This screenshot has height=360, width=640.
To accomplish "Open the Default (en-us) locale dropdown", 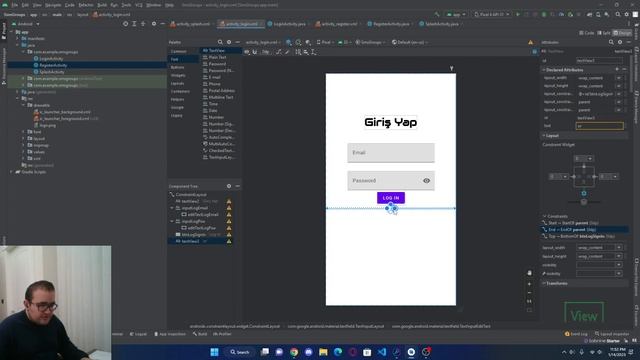I will 409,42.
